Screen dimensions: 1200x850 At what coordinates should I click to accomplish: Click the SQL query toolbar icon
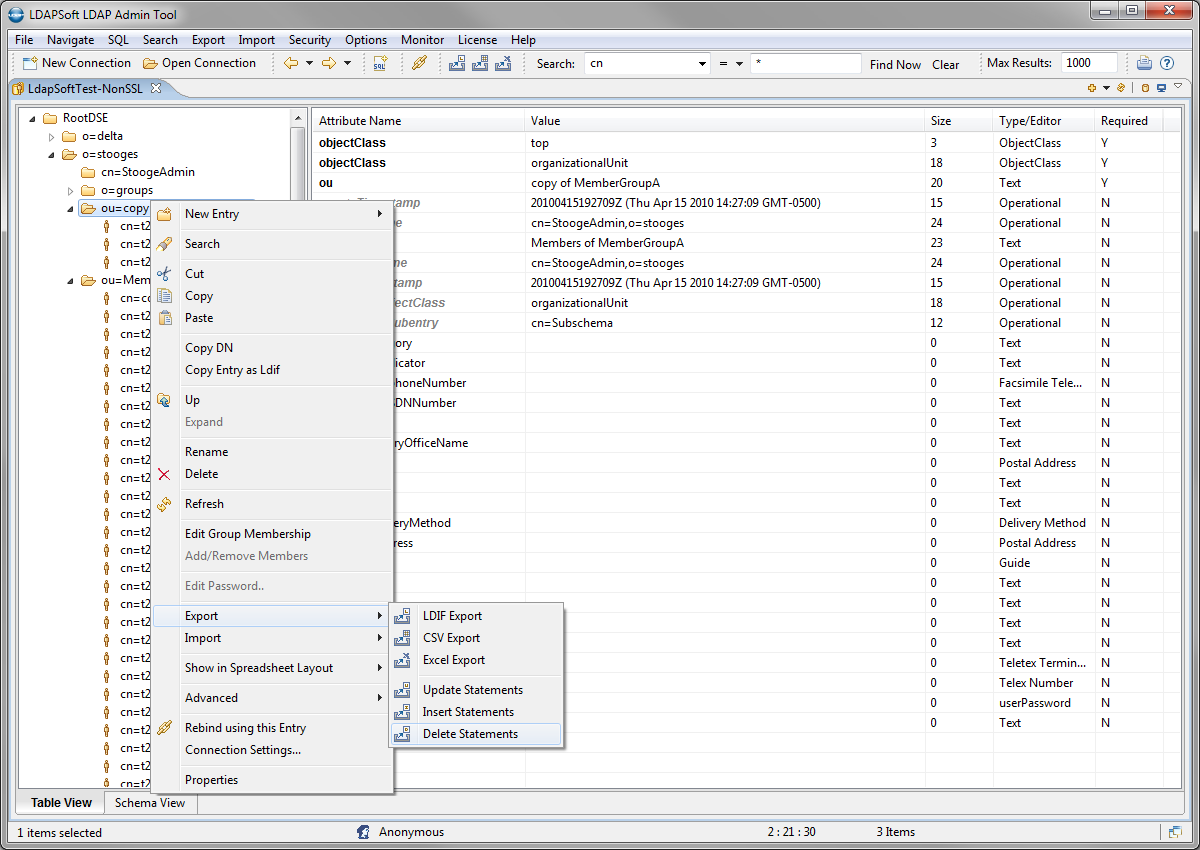[x=380, y=63]
